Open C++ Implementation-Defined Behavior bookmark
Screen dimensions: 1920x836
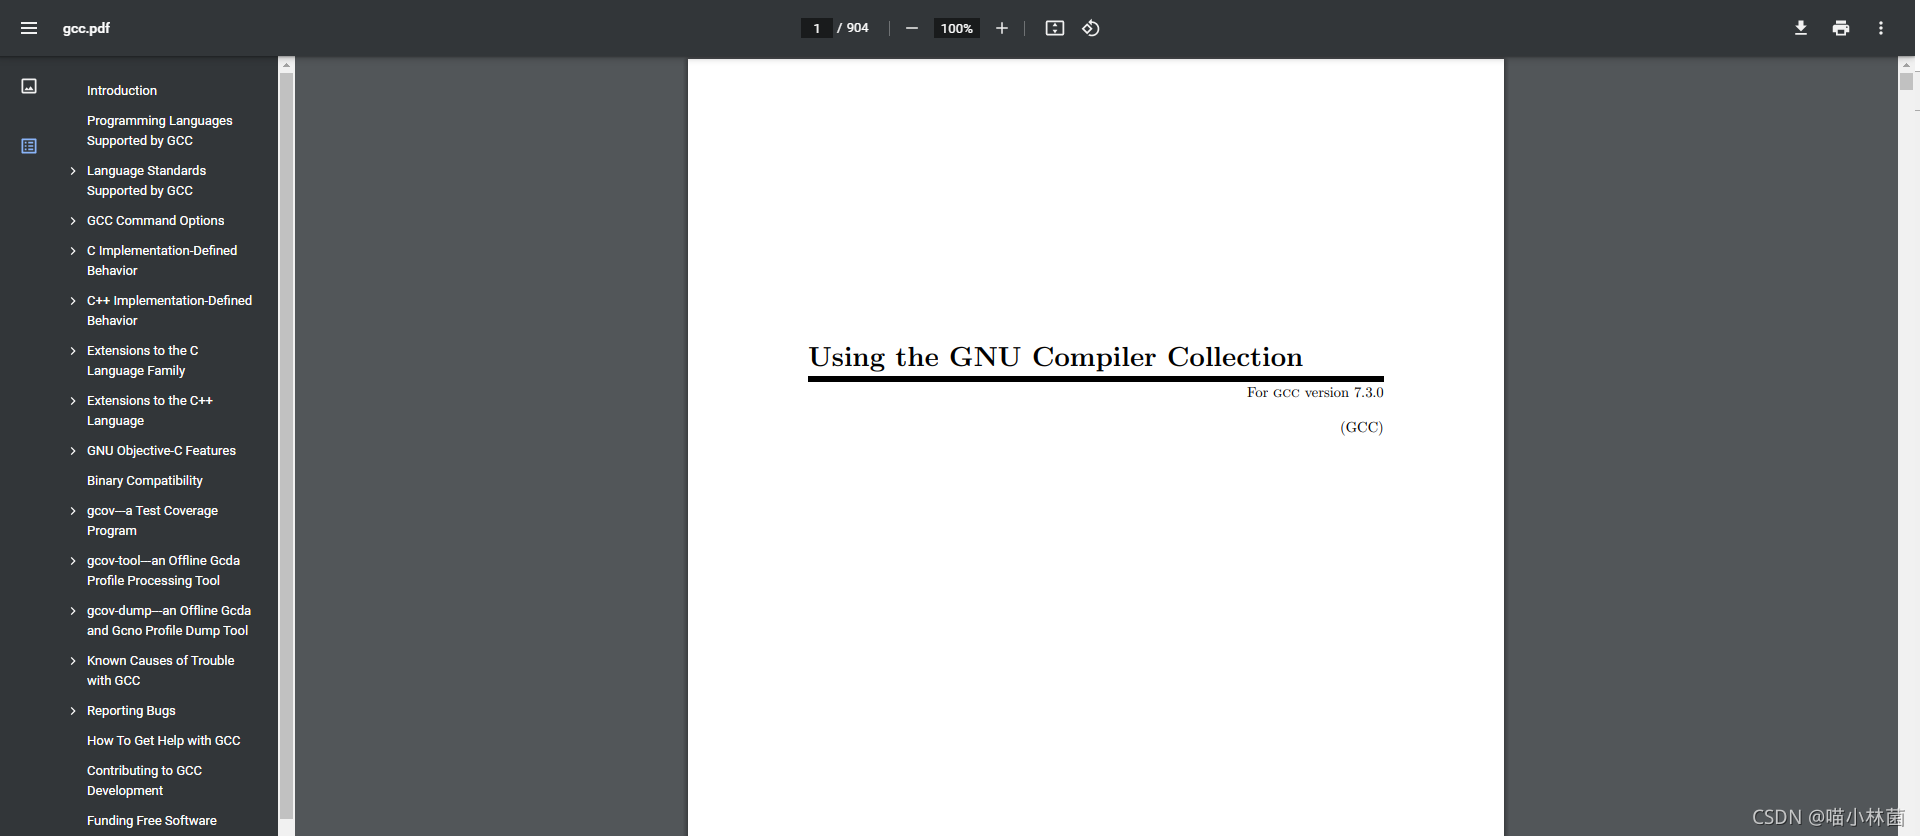(169, 311)
